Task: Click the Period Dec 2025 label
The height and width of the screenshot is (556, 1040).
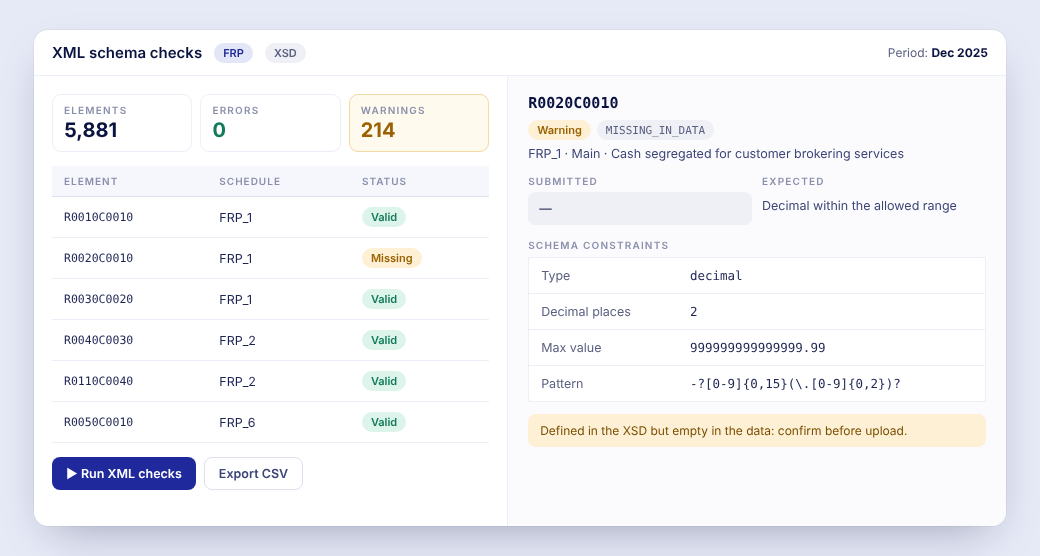Action: [x=937, y=53]
